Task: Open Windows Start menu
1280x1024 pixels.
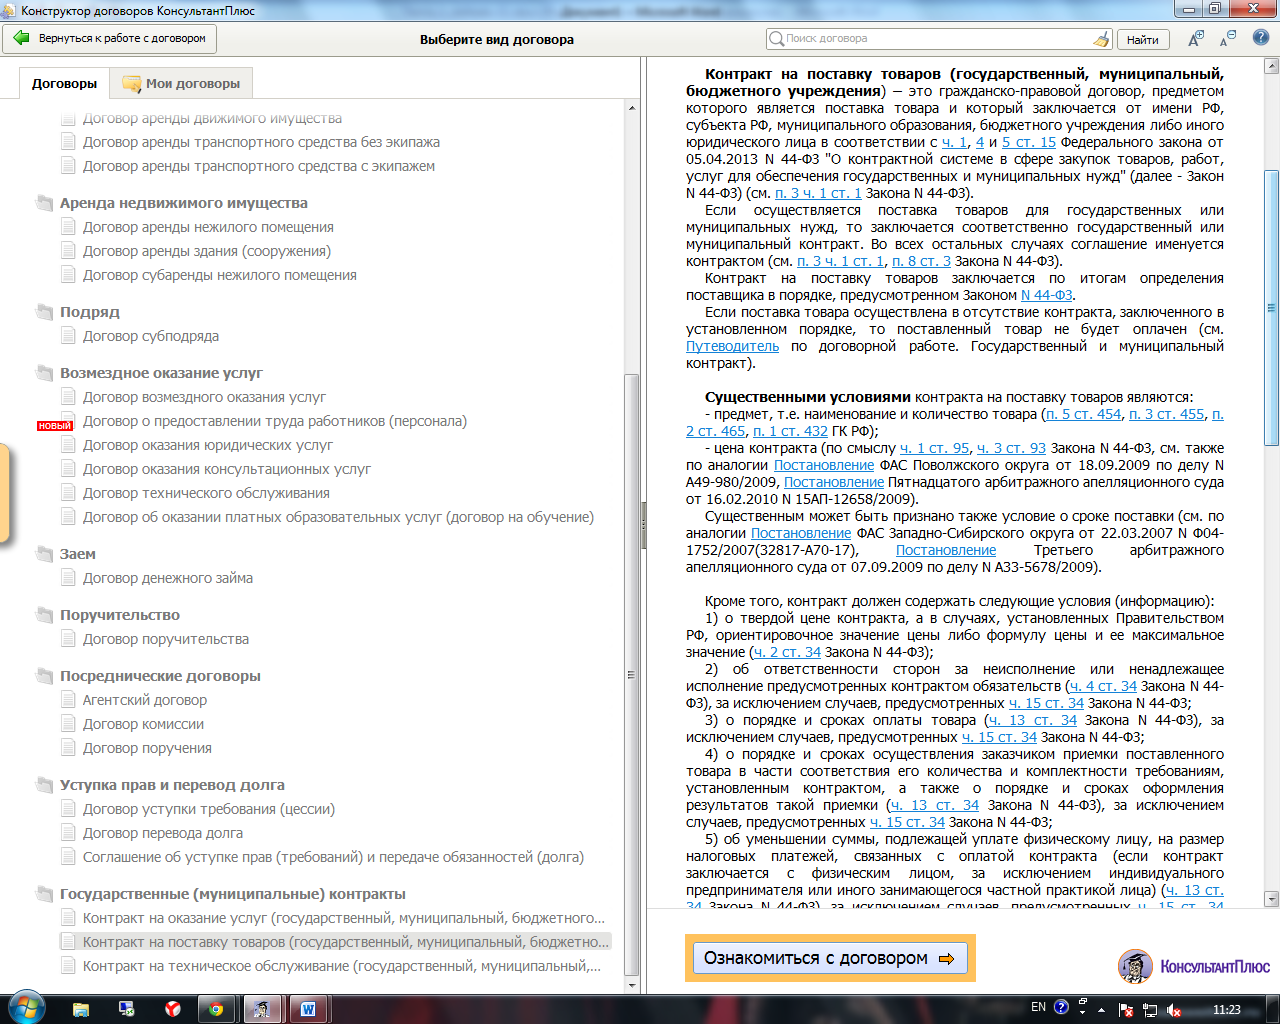Action: pos(26,1008)
